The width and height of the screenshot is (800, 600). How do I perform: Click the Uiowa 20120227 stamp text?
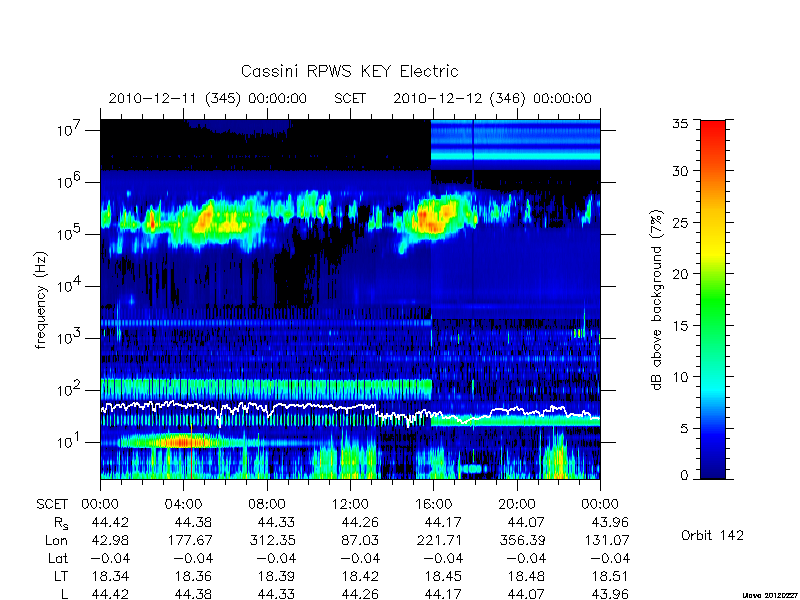click(x=770, y=595)
